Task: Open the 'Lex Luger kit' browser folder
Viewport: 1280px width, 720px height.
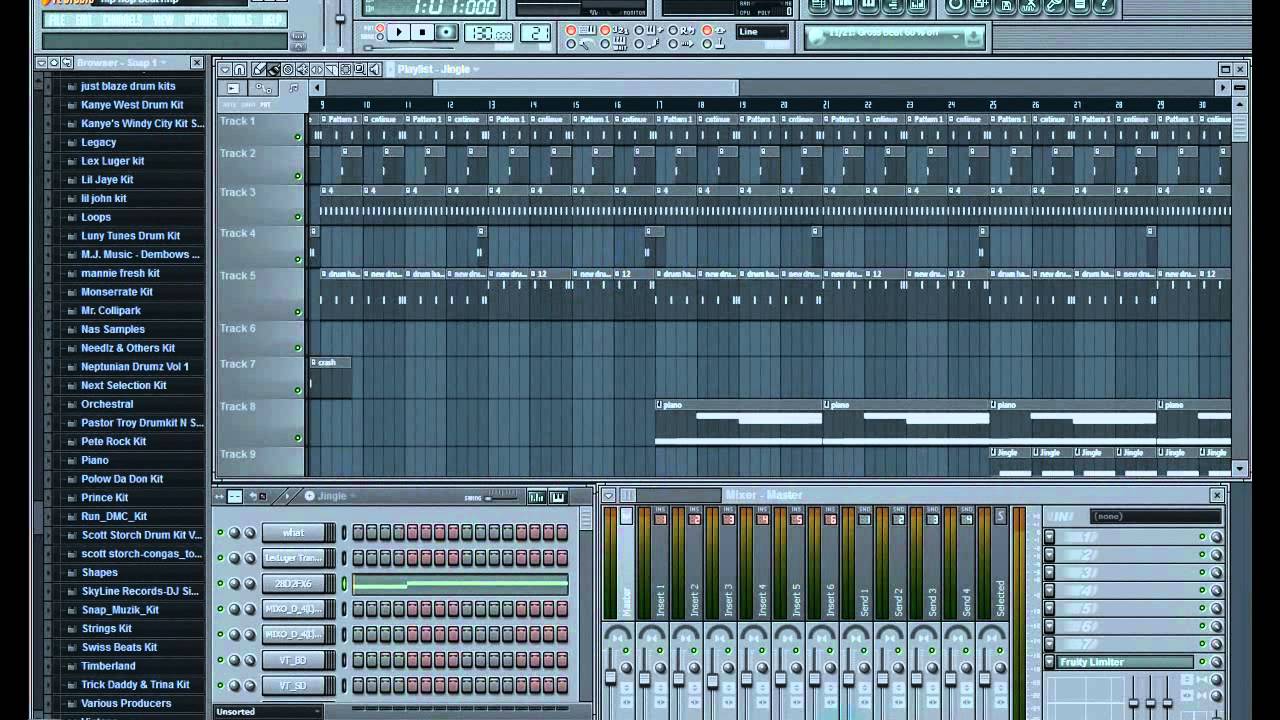Action: 112,160
